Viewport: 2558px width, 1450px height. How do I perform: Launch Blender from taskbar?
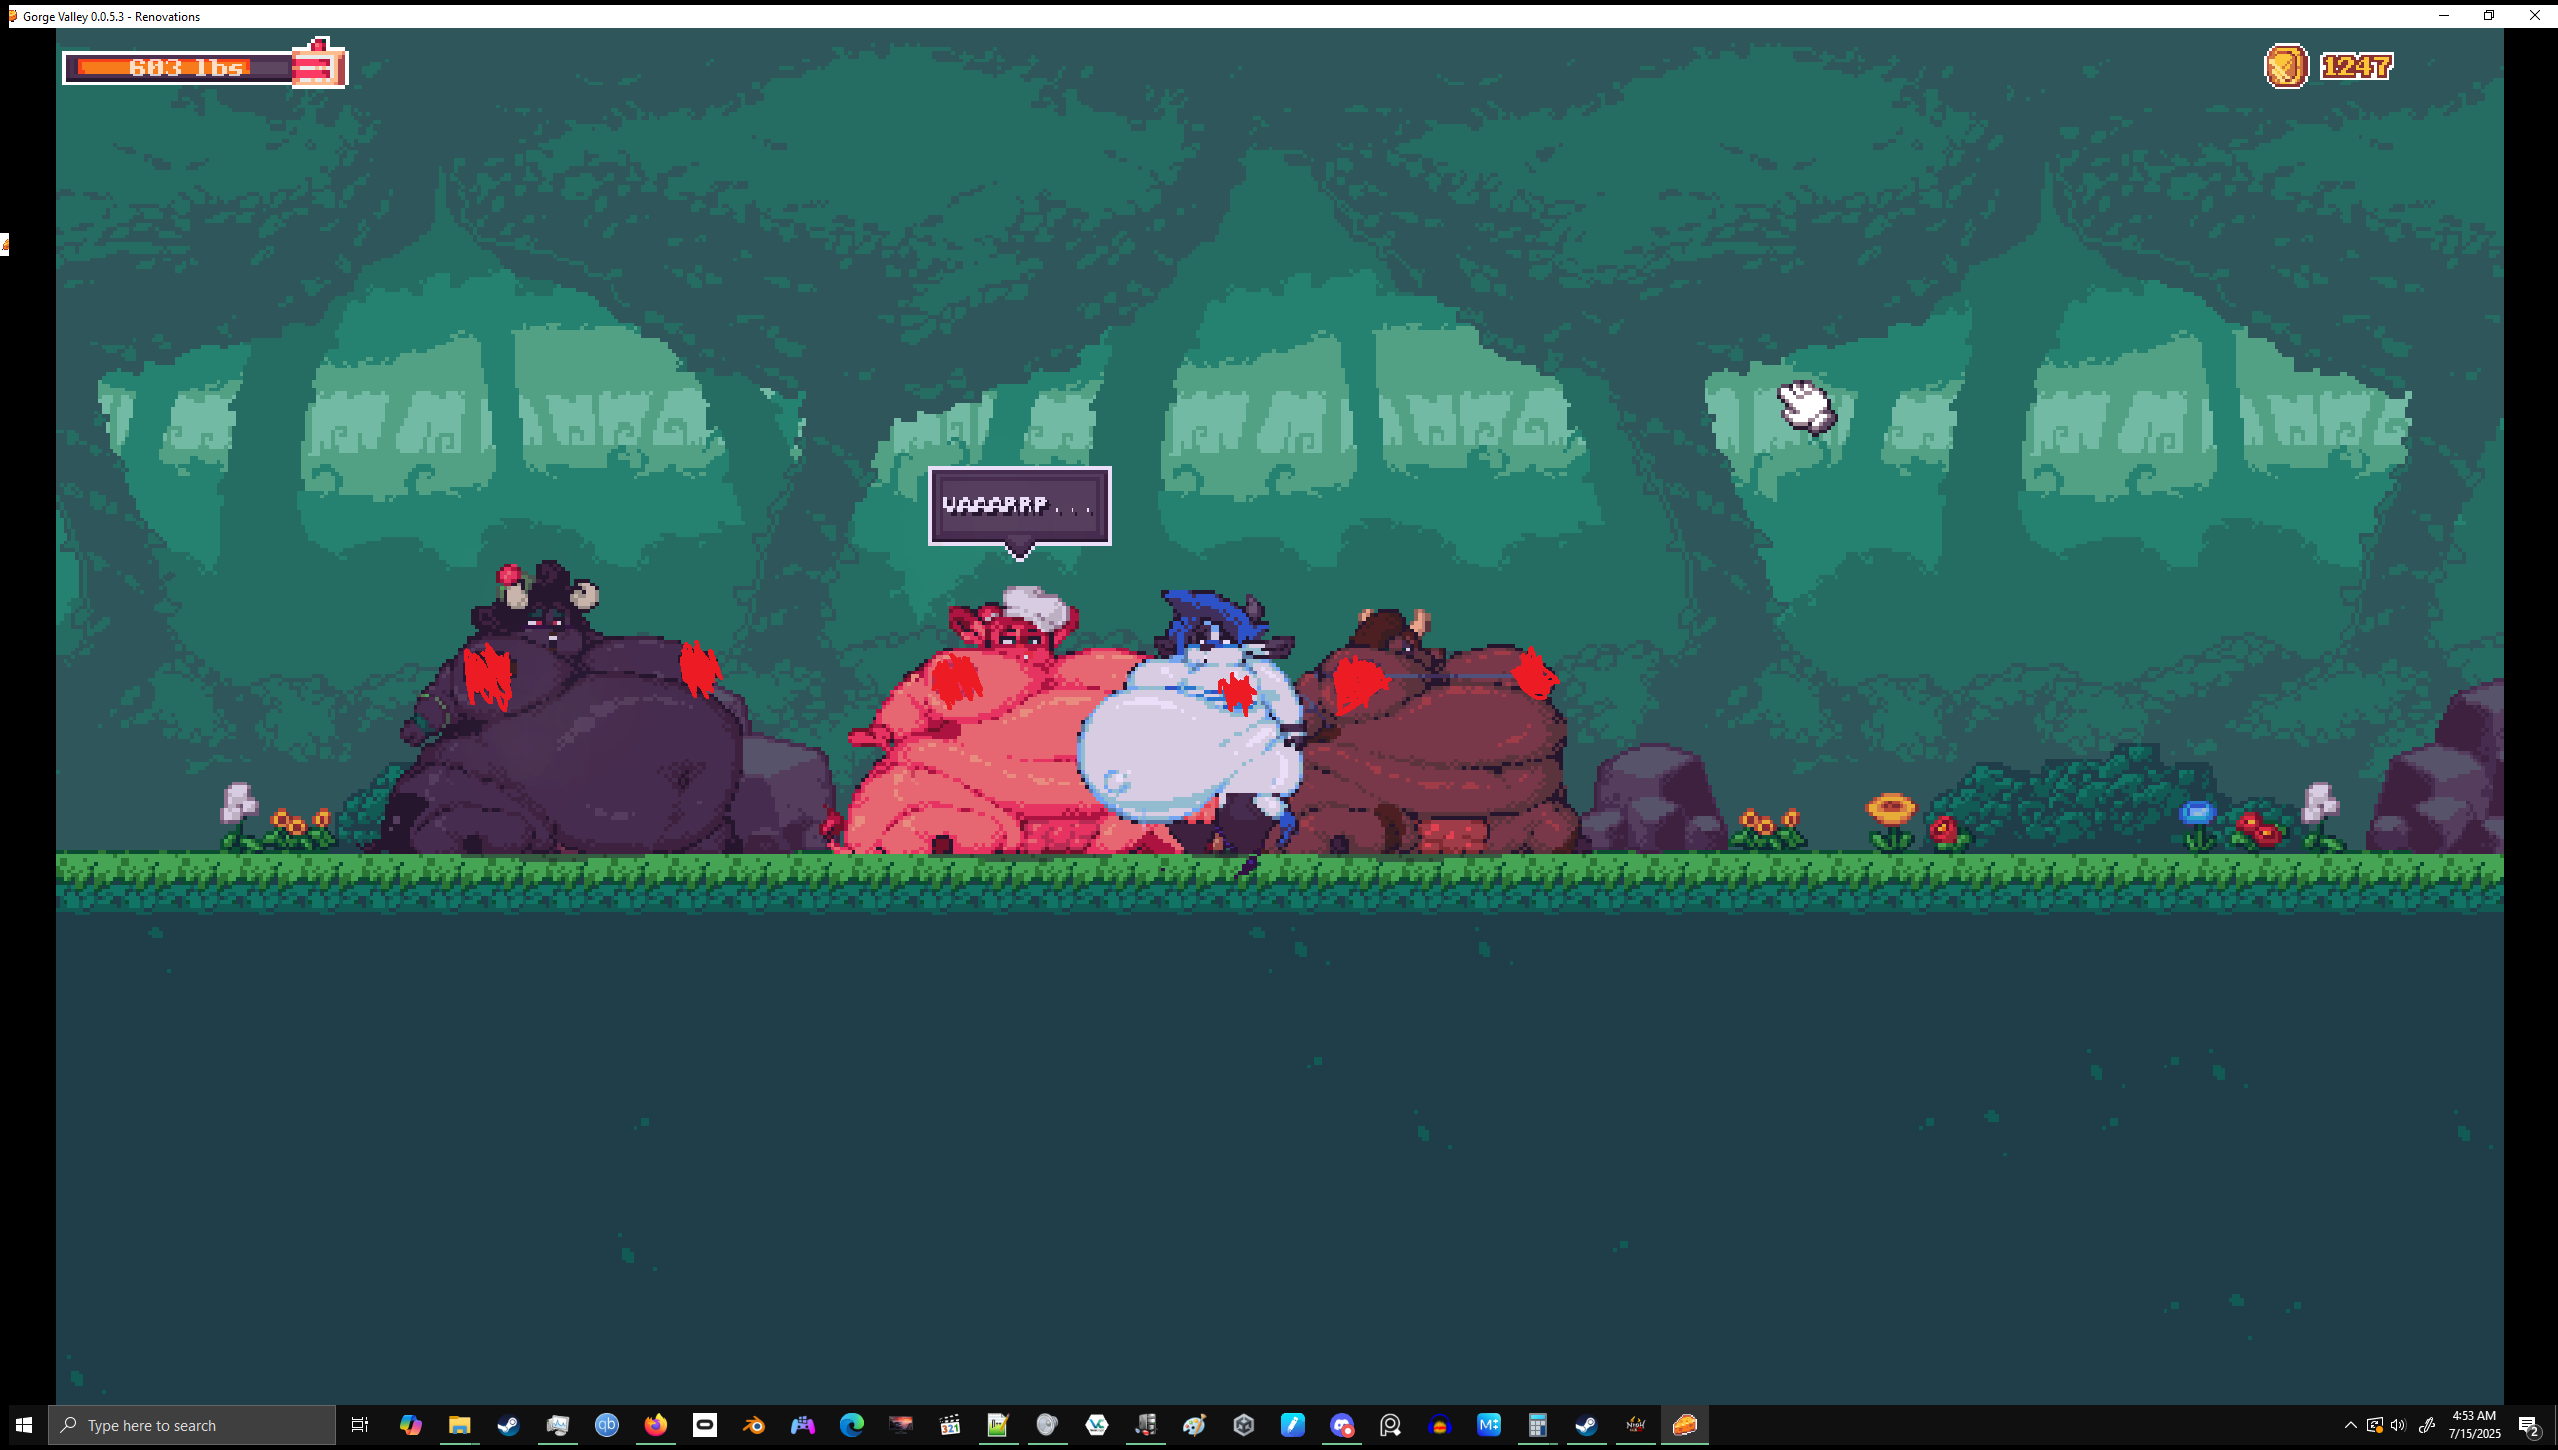pyautogui.click(x=754, y=1425)
